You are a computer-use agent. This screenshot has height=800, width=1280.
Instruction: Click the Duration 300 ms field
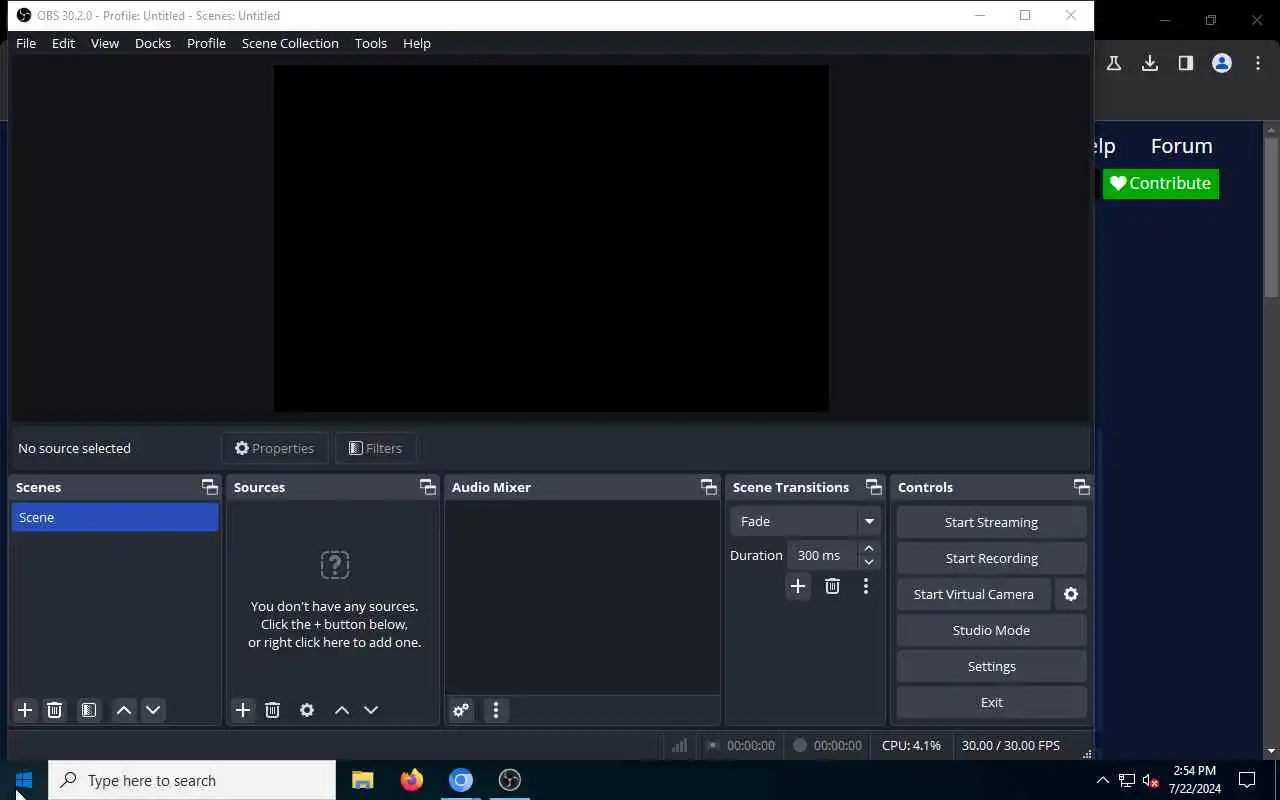(x=822, y=555)
